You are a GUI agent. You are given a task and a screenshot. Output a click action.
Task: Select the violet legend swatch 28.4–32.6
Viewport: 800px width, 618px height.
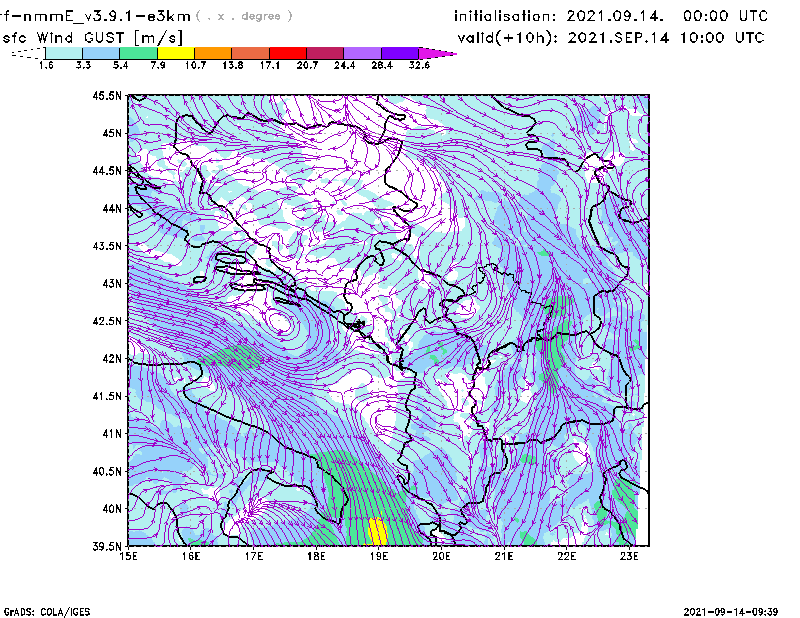pos(400,53)
